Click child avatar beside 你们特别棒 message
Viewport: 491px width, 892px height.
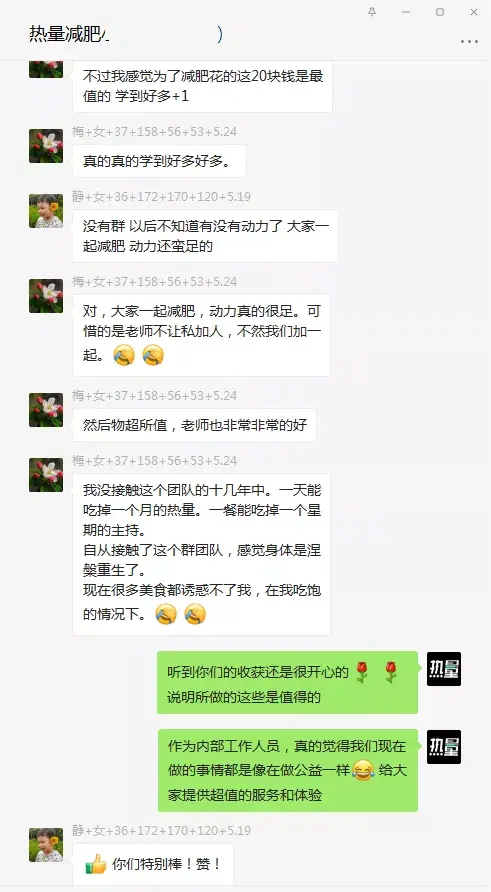[46, 845]
